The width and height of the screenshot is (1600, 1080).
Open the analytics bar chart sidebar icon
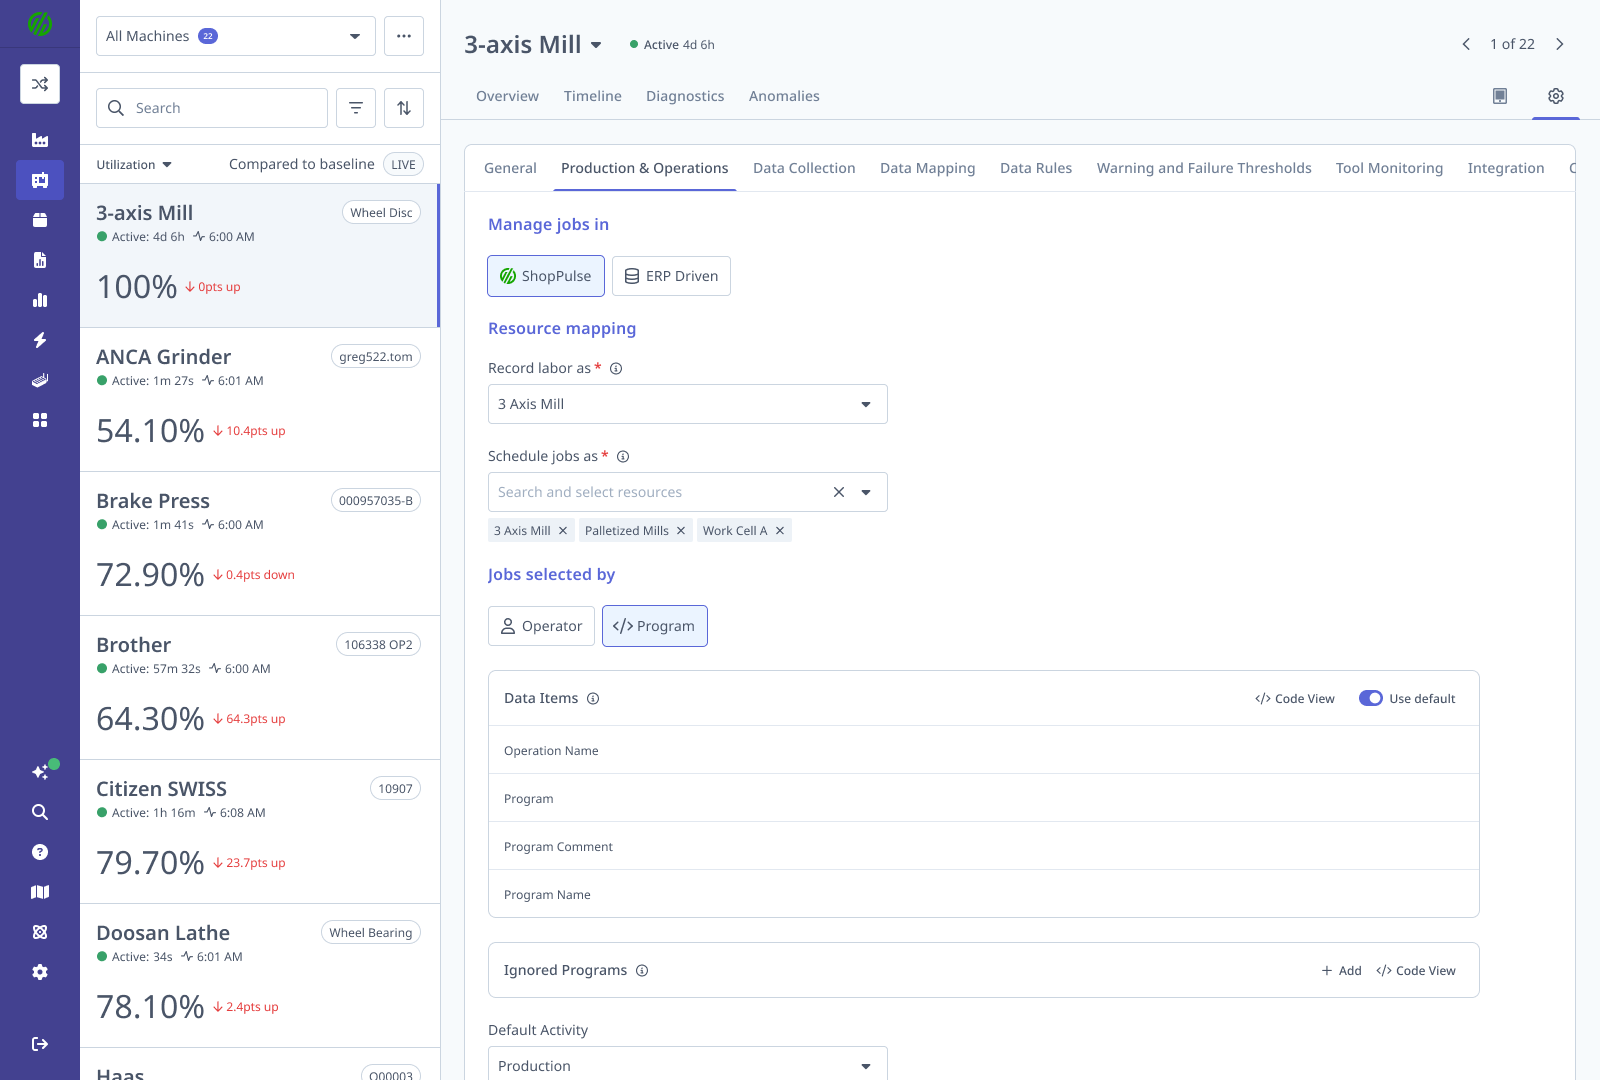tap(40, 300)
